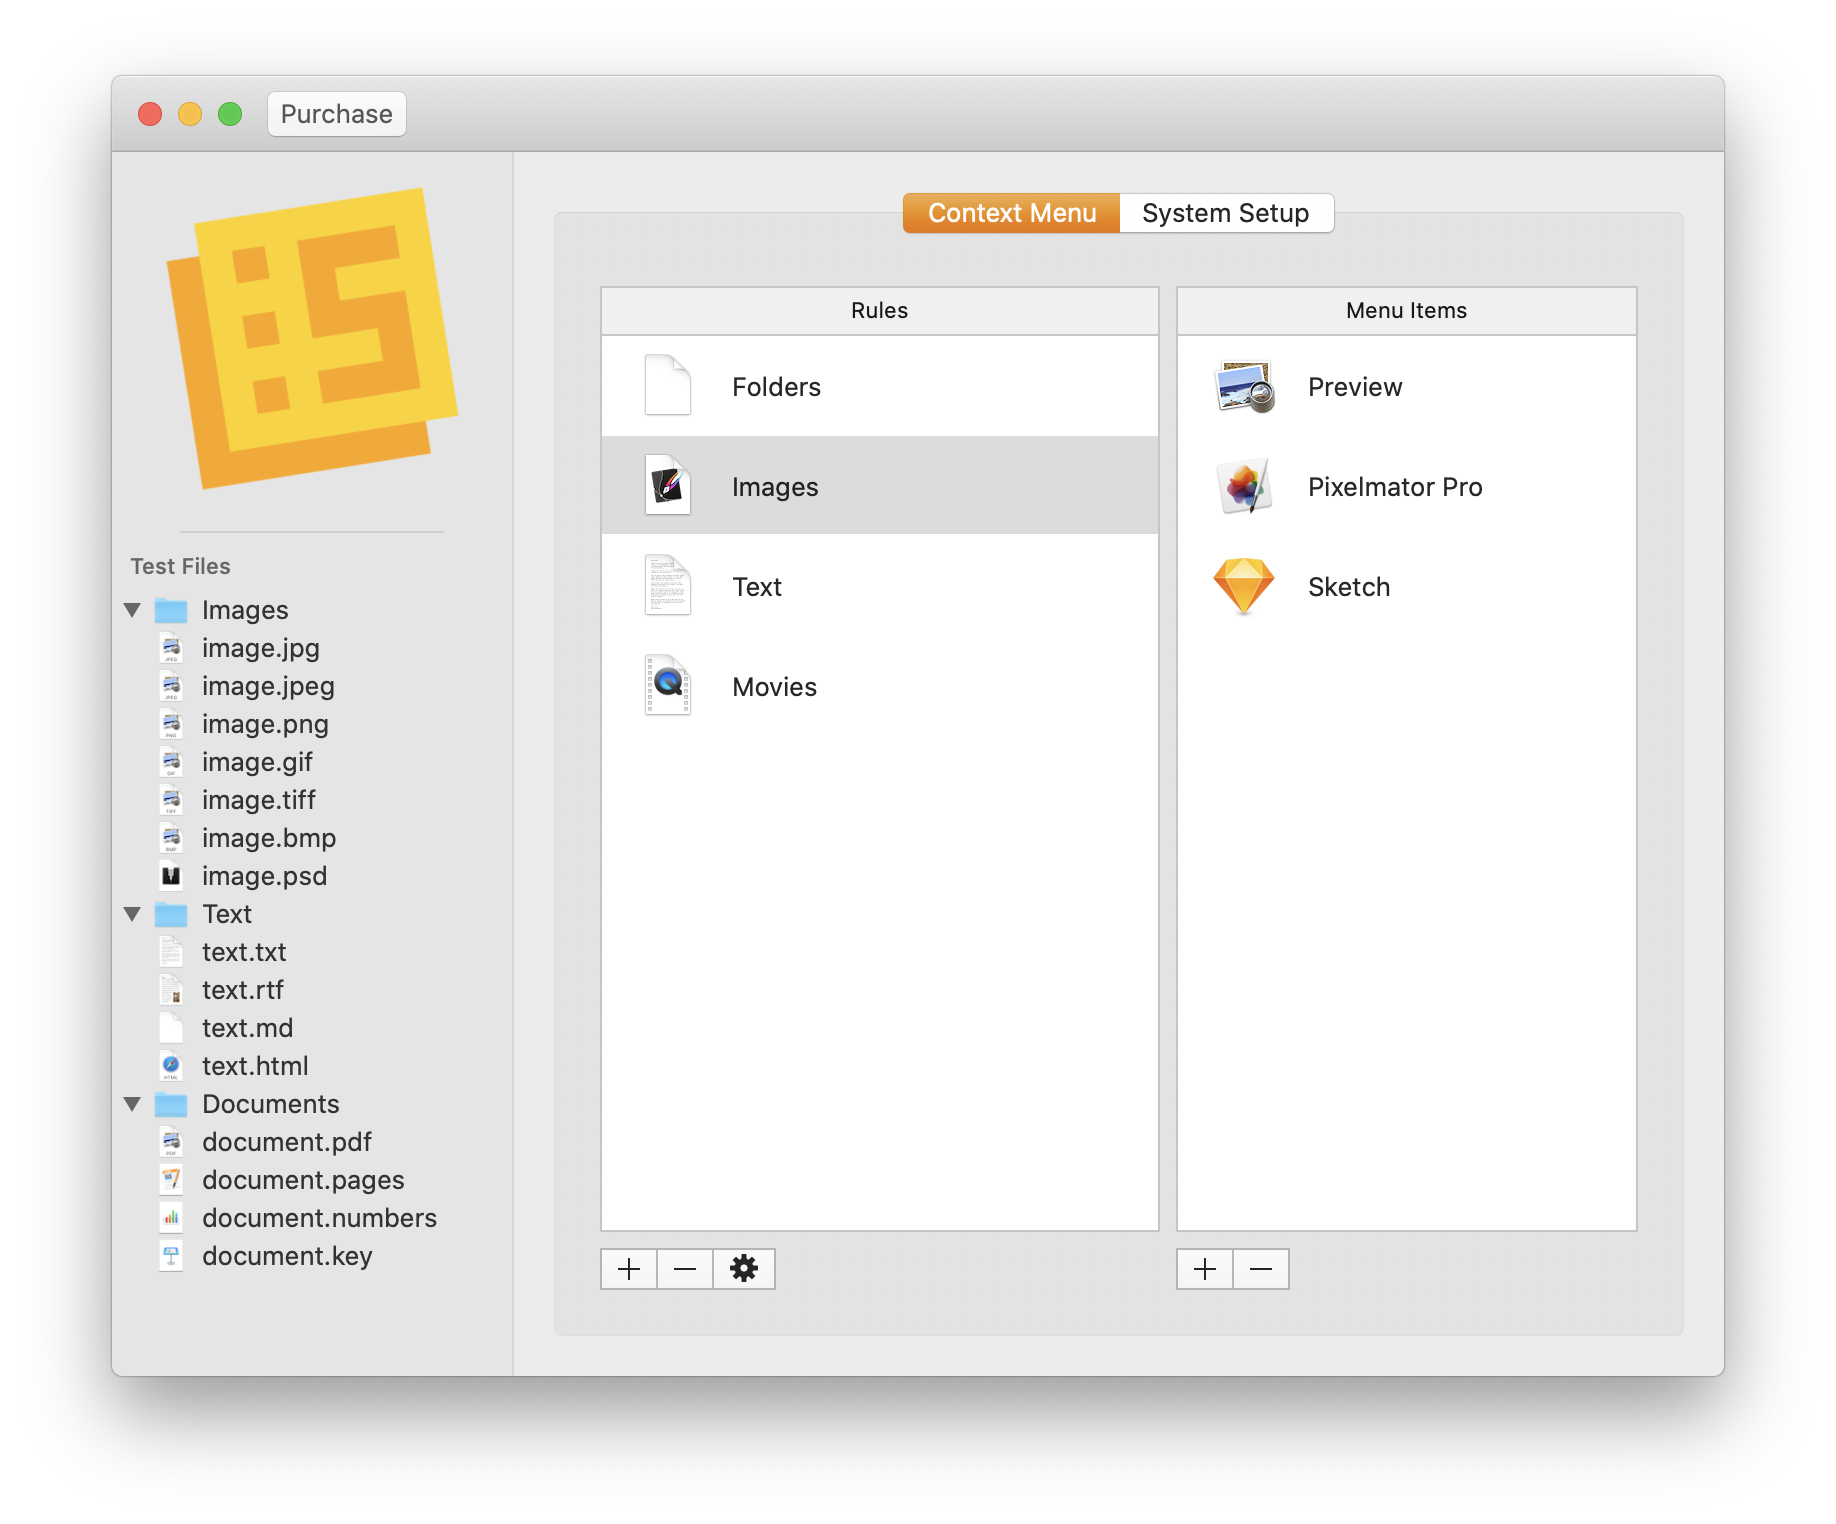Select the Sketch menu item name

(1349, 587)
